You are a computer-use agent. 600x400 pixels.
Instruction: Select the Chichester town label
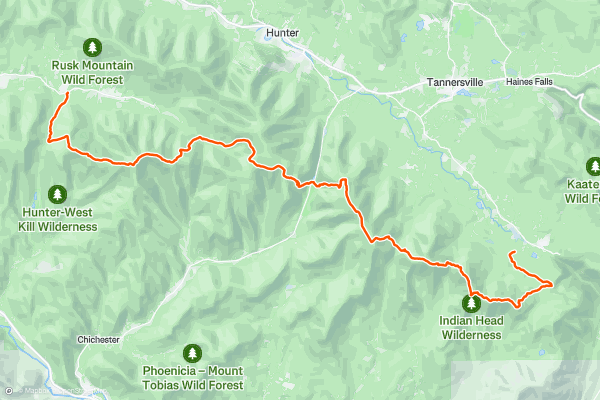point(98,340)
